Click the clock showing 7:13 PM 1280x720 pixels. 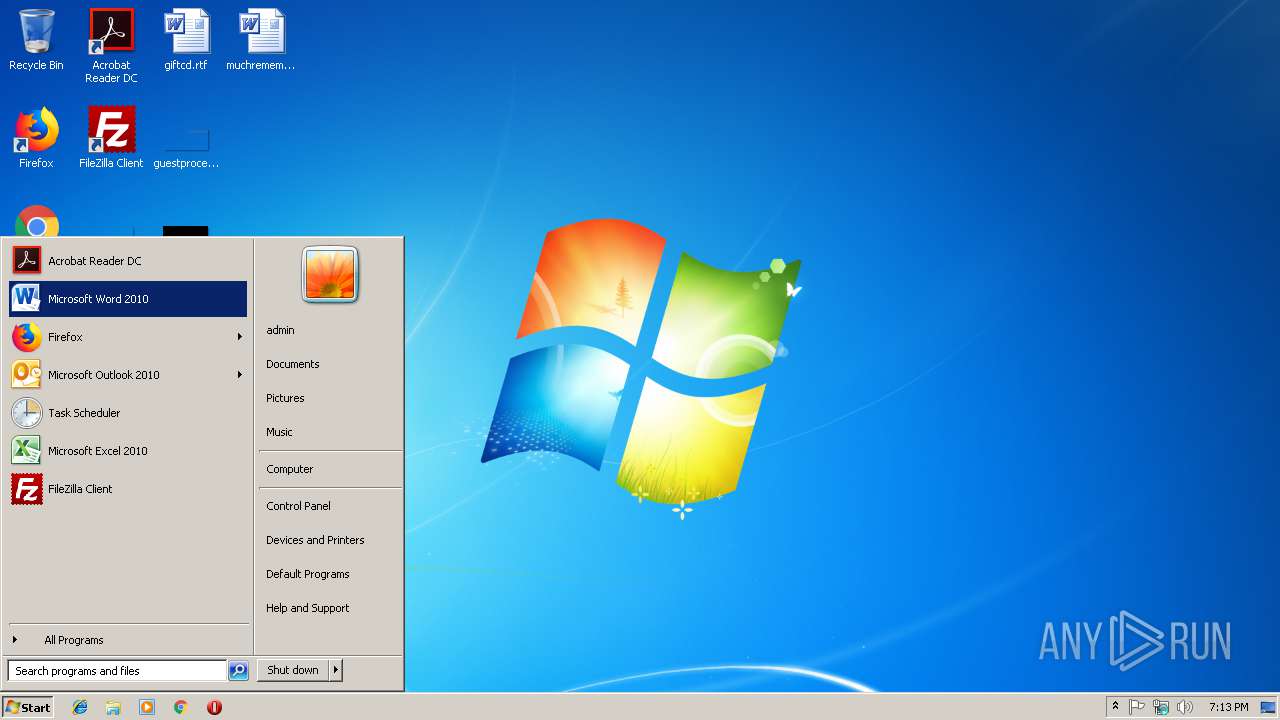tap(1228, 707)
